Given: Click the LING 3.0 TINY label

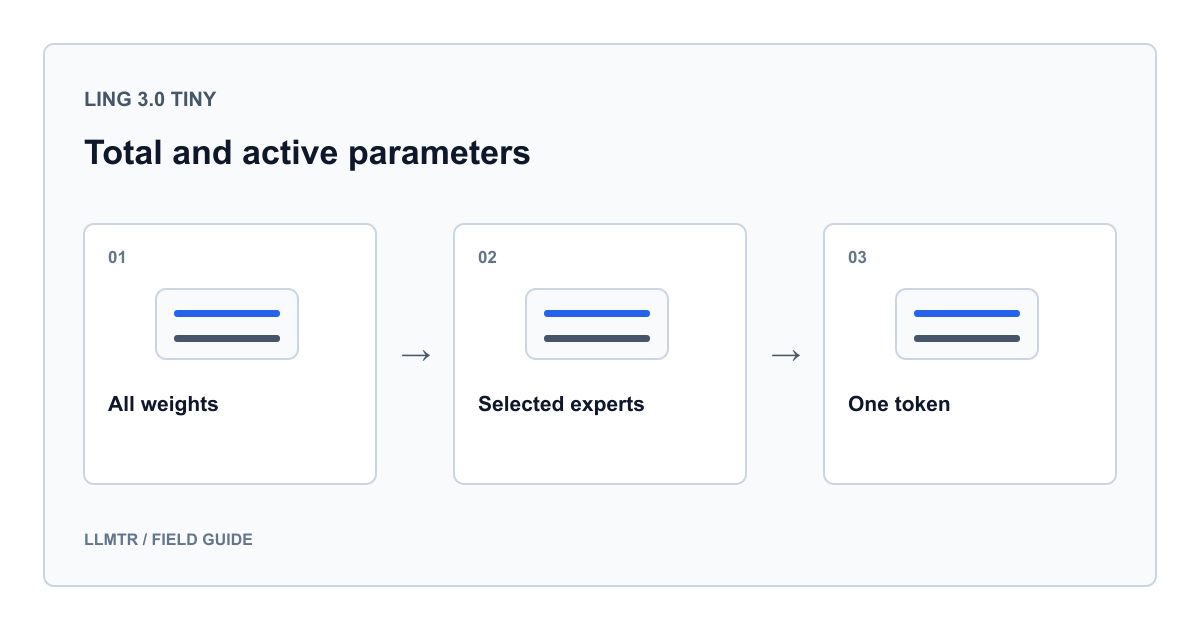Looking at the screenshot, I should click(150, 100).
